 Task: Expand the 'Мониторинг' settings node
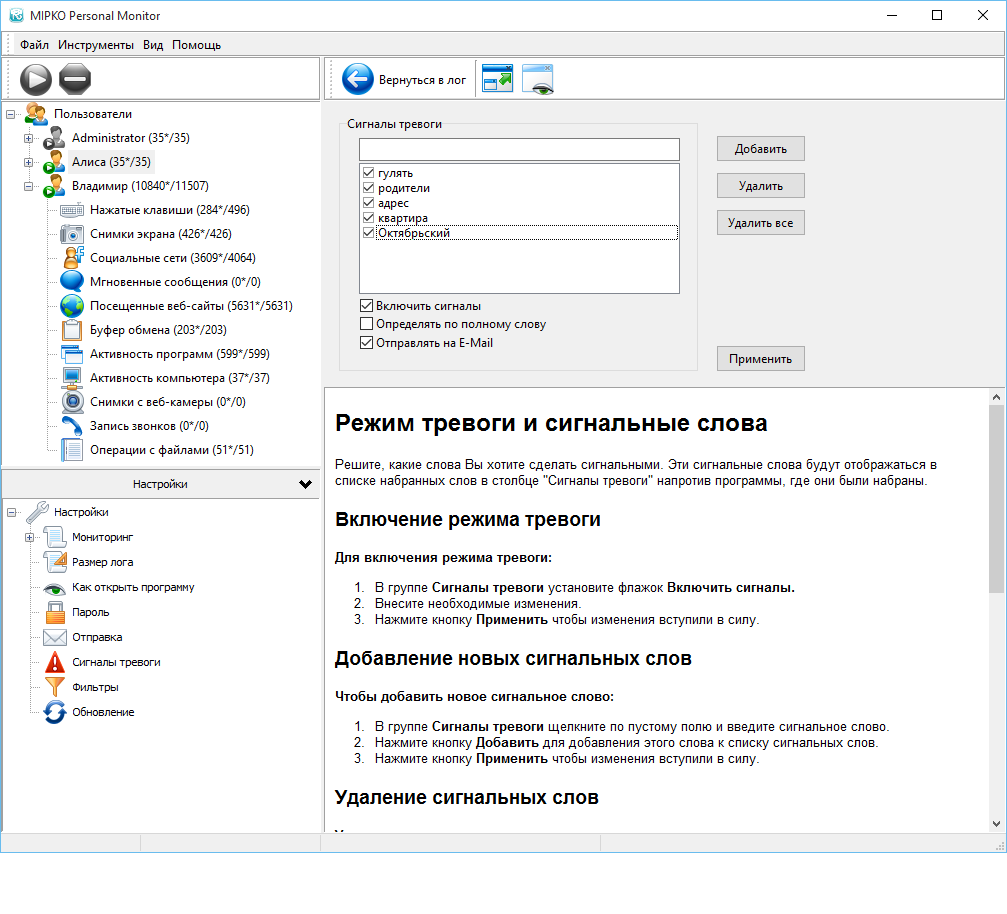pos(28,538)
